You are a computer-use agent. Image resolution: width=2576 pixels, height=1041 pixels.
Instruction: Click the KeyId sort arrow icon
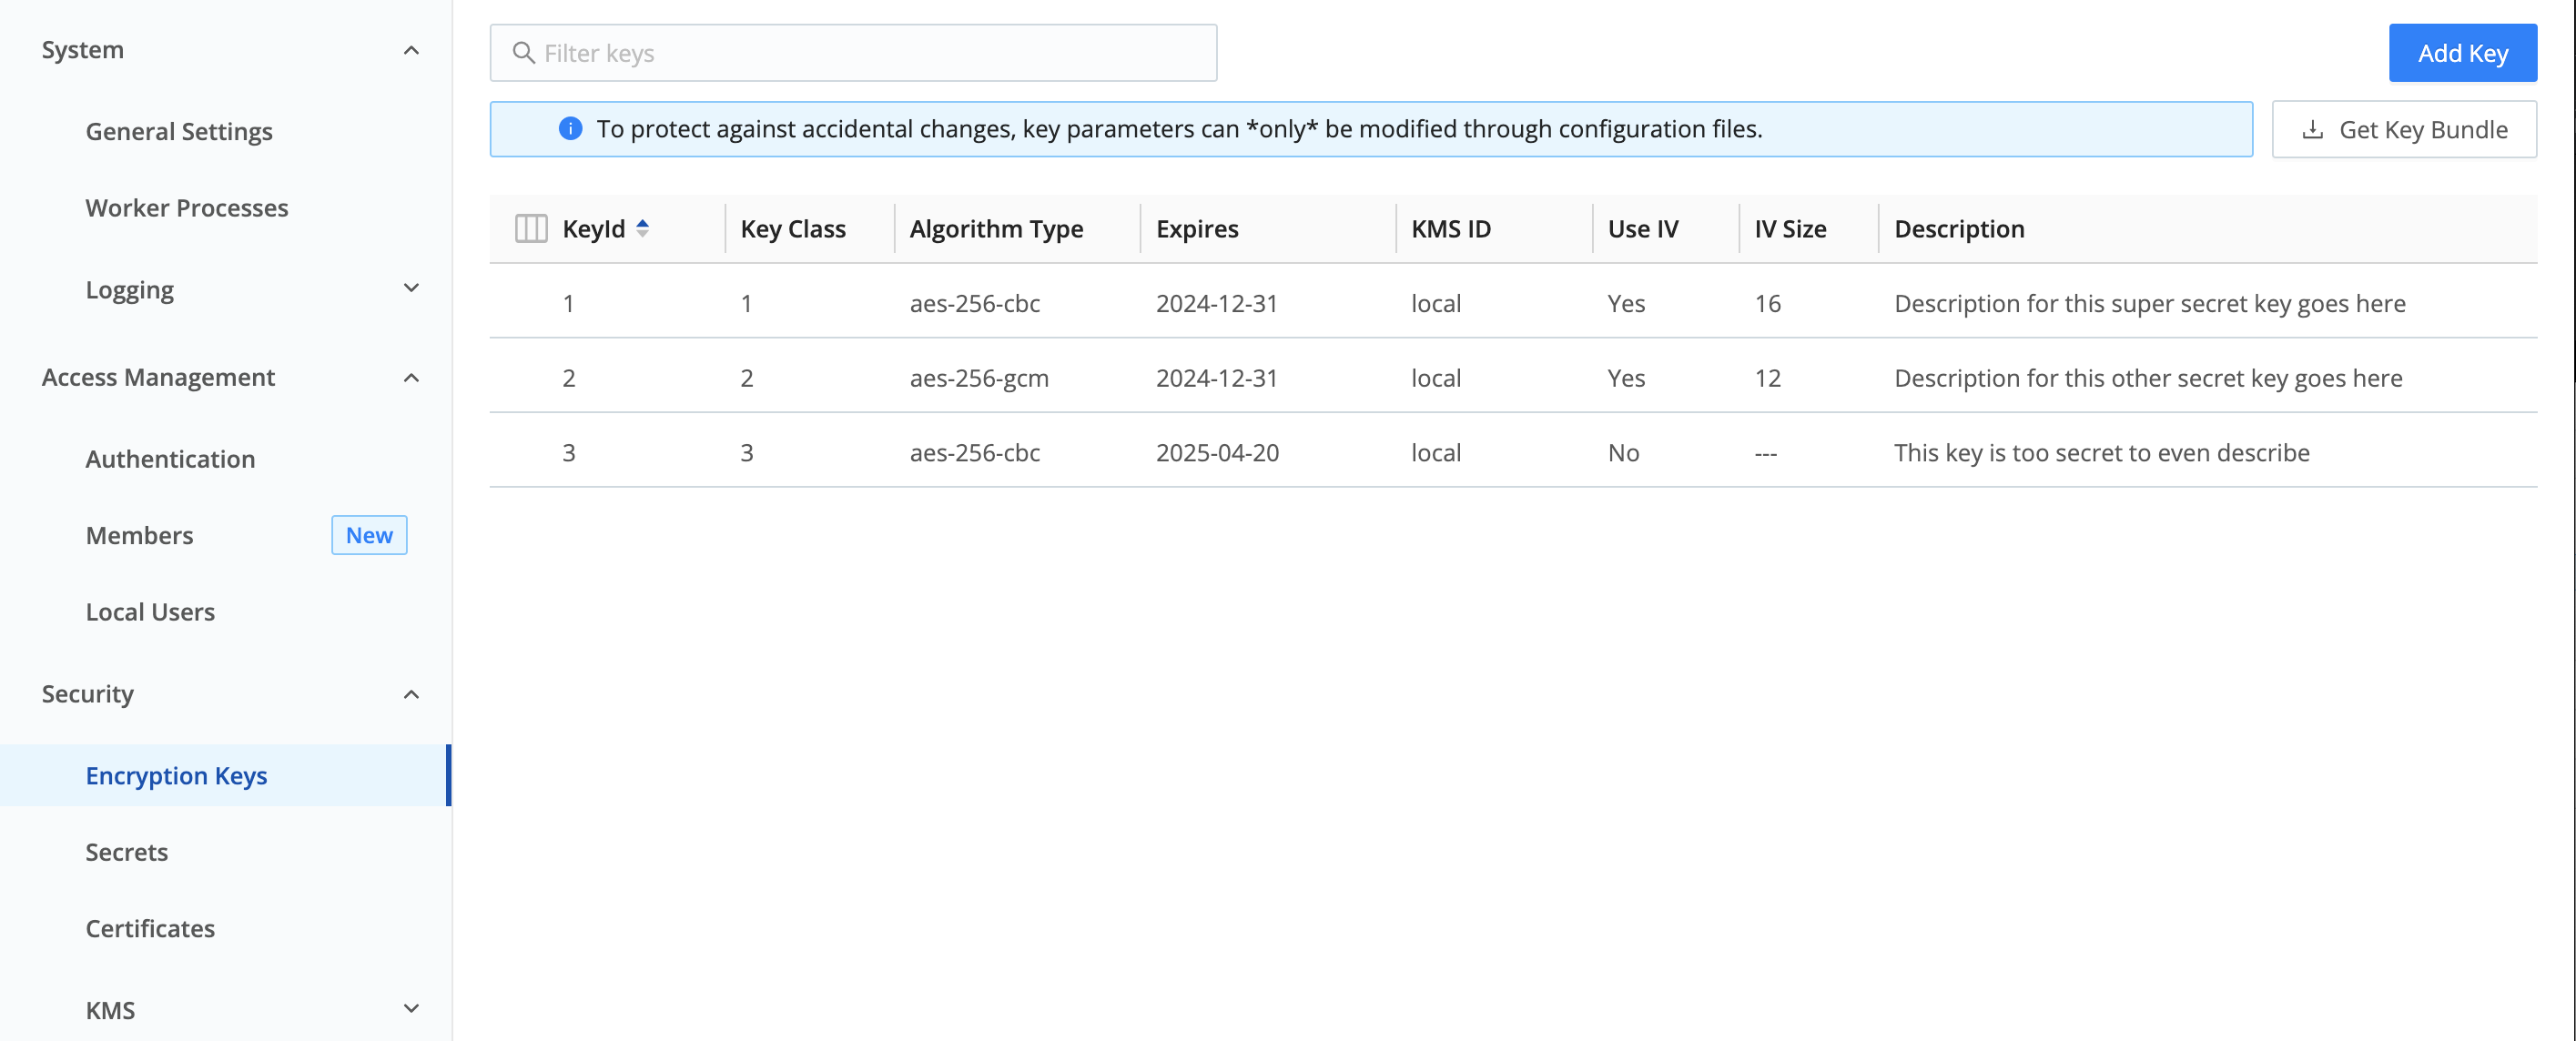click(x=643, y=228)
